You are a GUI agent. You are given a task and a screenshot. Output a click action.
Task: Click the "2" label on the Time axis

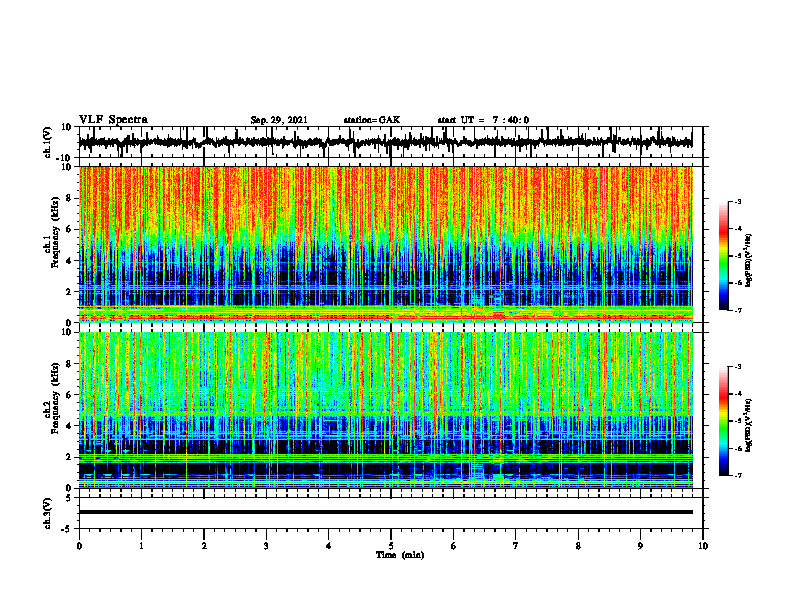pos(204,546)
